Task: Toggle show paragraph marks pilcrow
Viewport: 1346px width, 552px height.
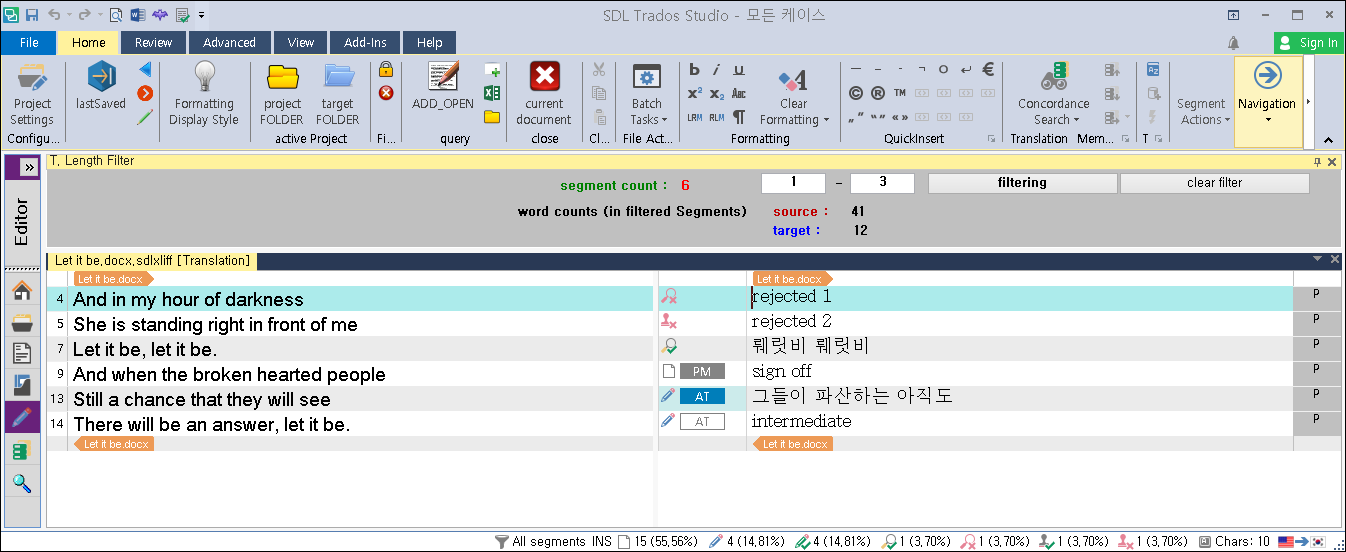Action: (x=739, y=117)
